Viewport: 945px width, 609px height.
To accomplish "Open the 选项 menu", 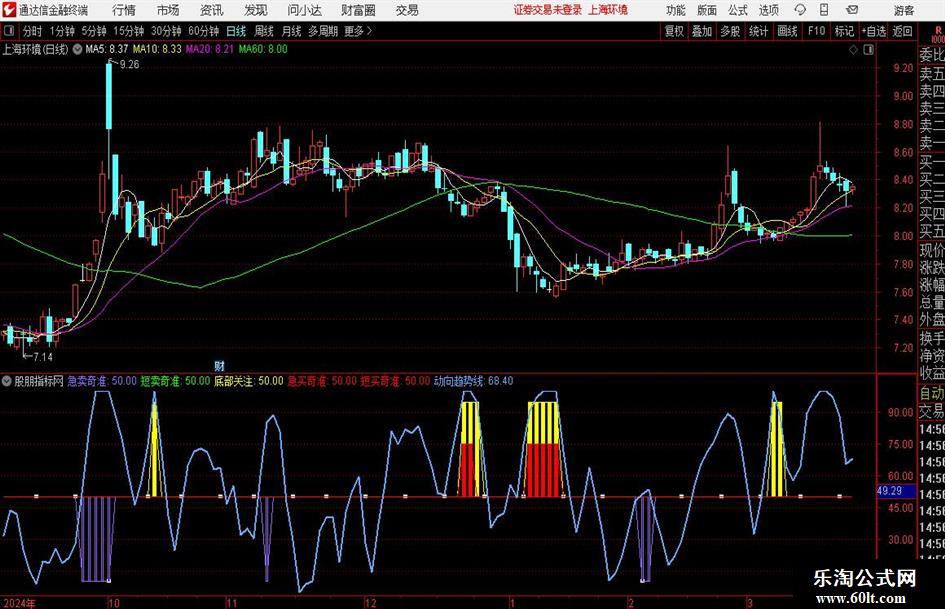I will coord(768,10).
